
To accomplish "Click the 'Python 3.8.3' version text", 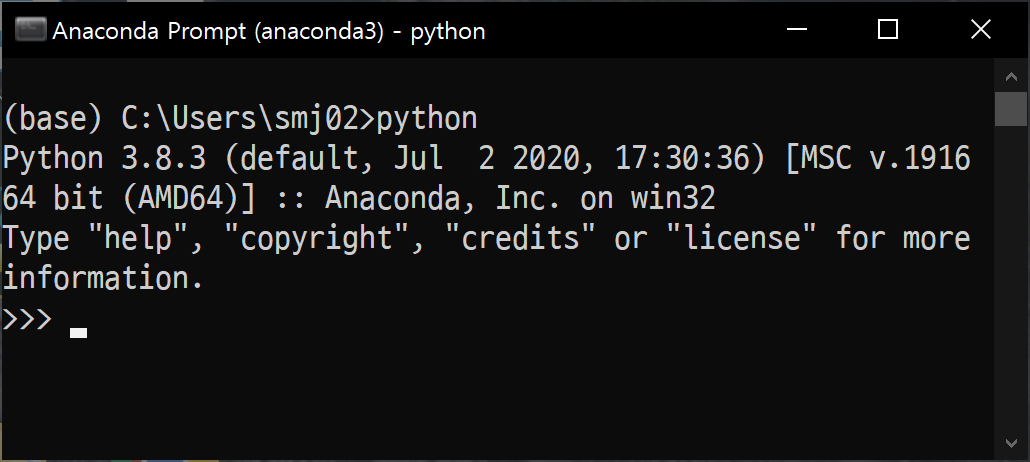I will click(104, 160).
